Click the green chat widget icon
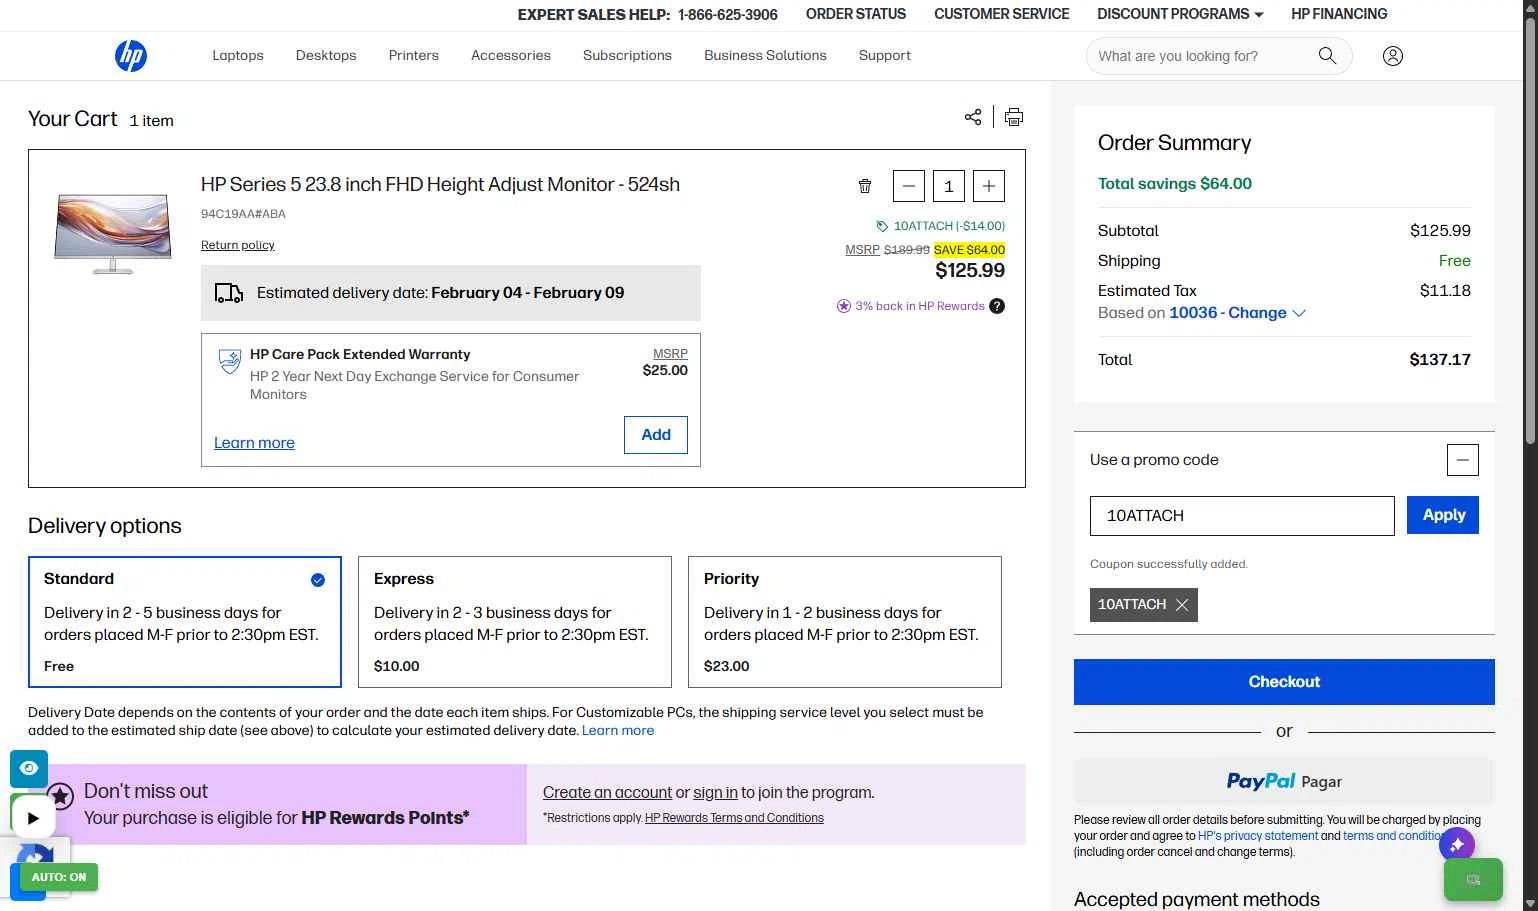 point(1473,880)
